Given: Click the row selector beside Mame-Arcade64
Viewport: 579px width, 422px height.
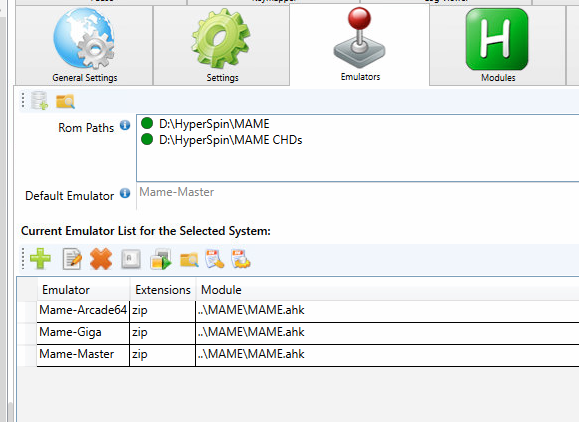Looking at the screenshot, I should [x=27, y=311].
